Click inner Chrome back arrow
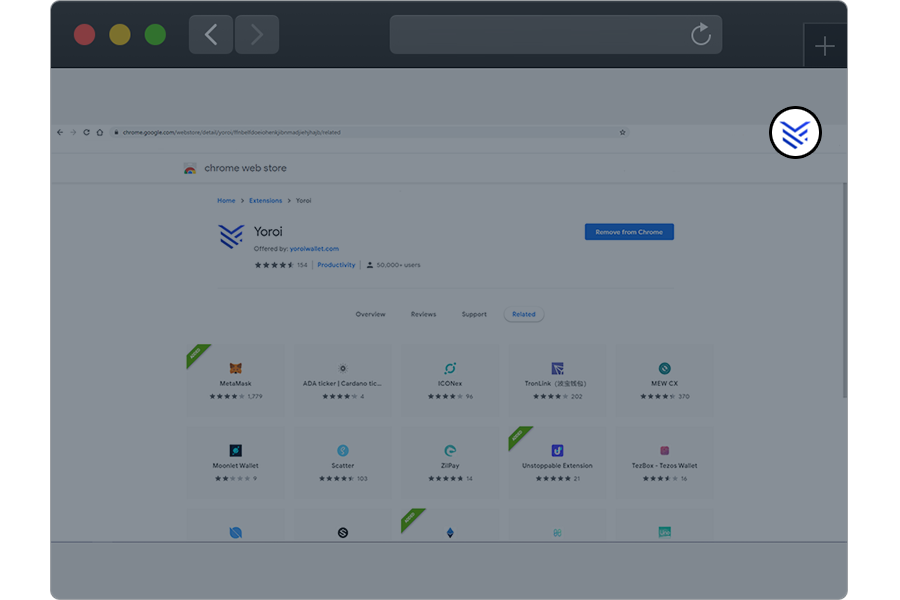The image size is (900, 600). click(60, 132)
